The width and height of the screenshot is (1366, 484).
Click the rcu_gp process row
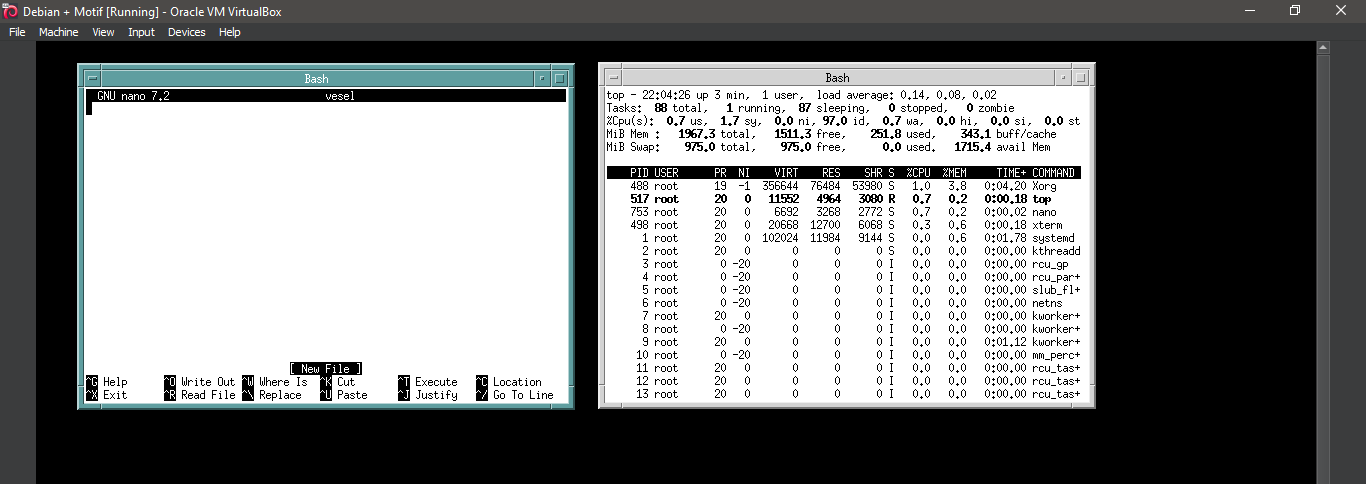(843, 264)
